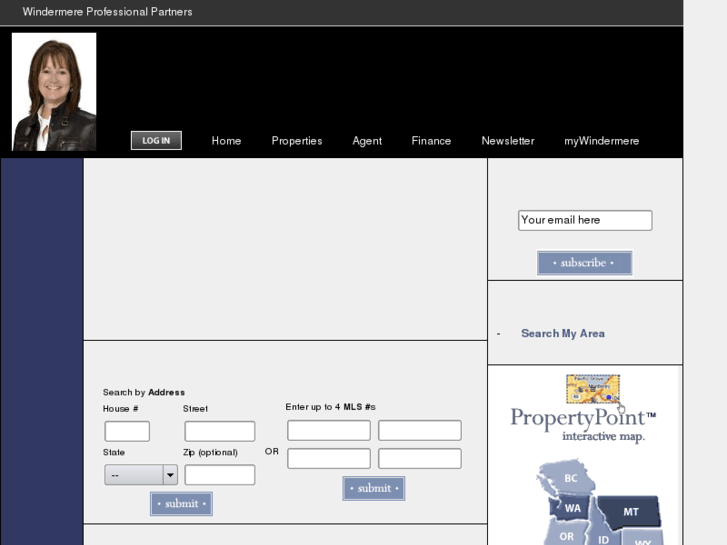Screen dimensions: 727x545
Task: Open the myWindermere menu item
Action: (x=601, y=141)
